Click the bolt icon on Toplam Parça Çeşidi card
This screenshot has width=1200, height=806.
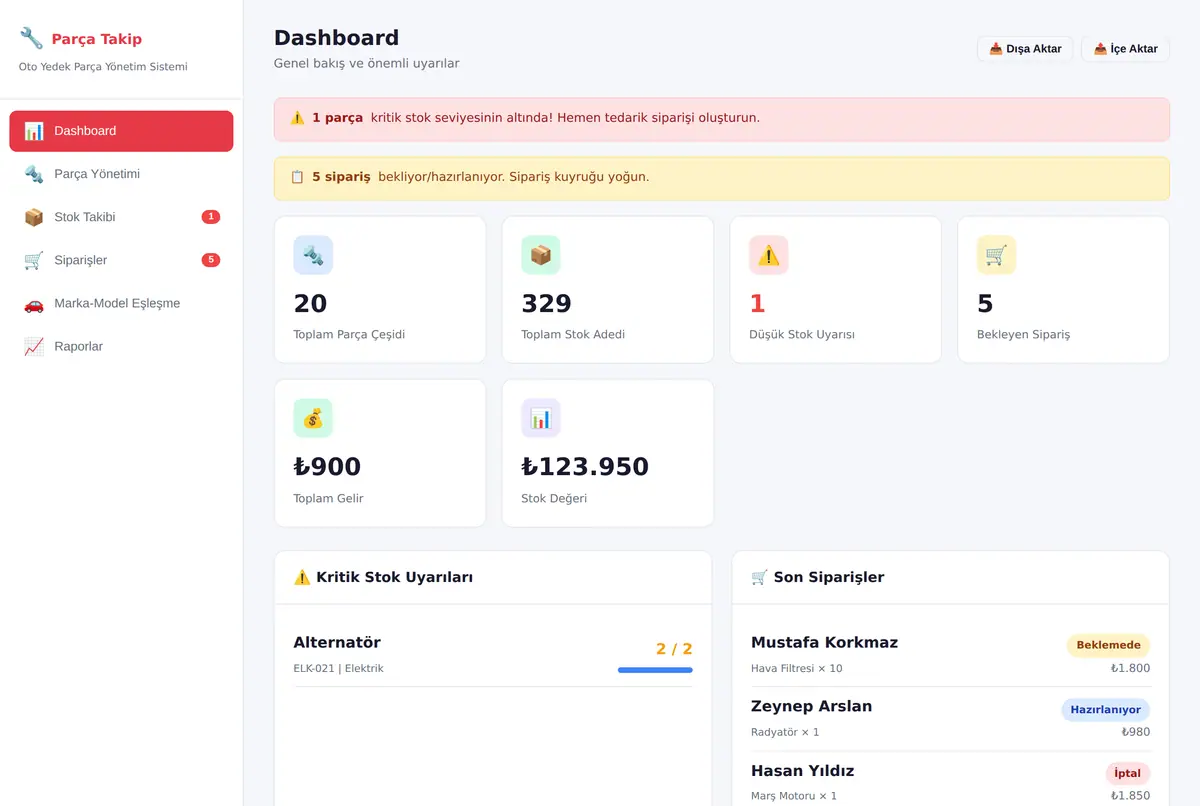313,255
